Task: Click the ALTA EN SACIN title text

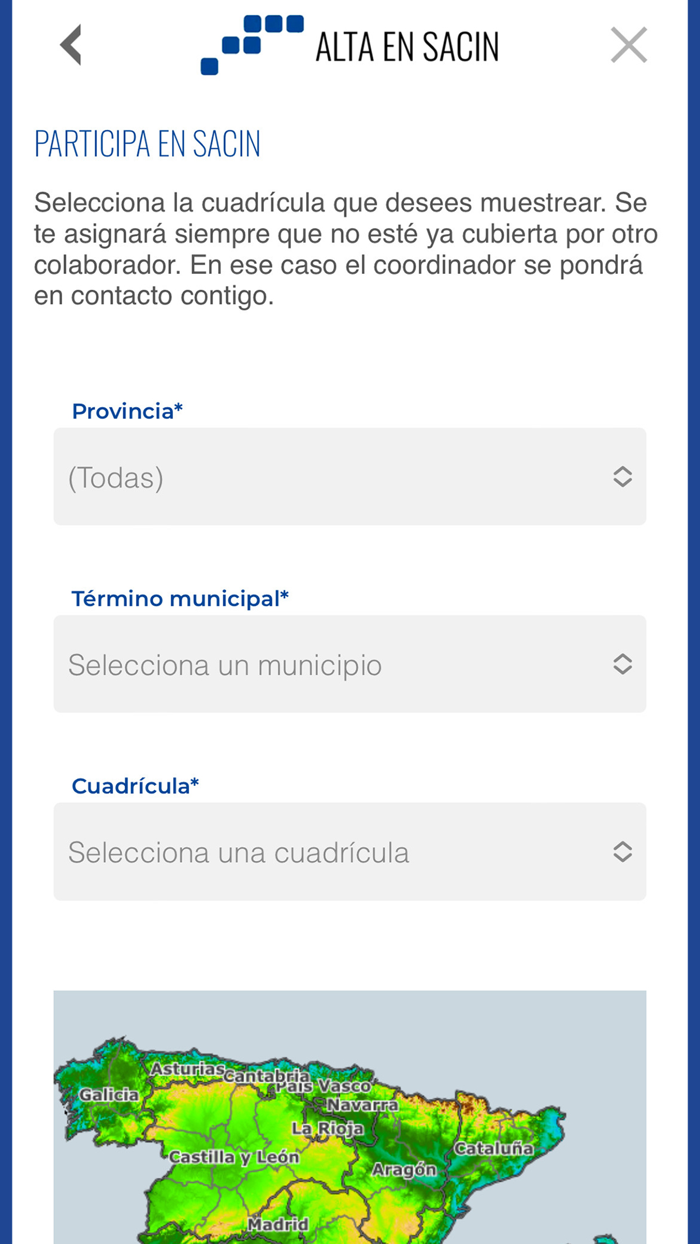Action: click(x=408, y=44)
